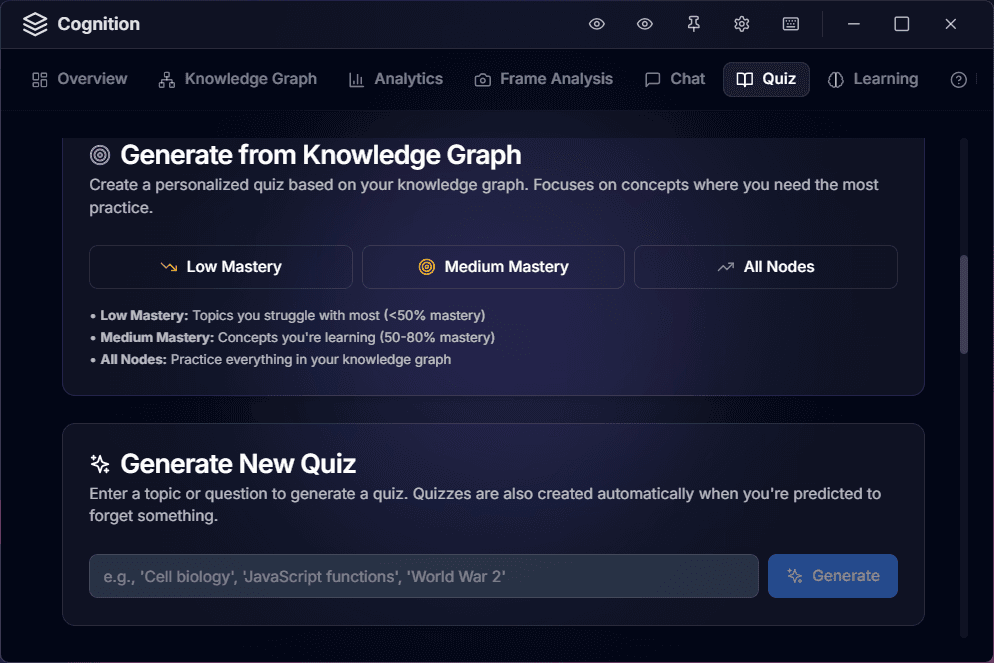This screenshot has height=663, width=994.
Task: Switch to the Chat tab
Action: pyautogui.click(x=675, y=79)
